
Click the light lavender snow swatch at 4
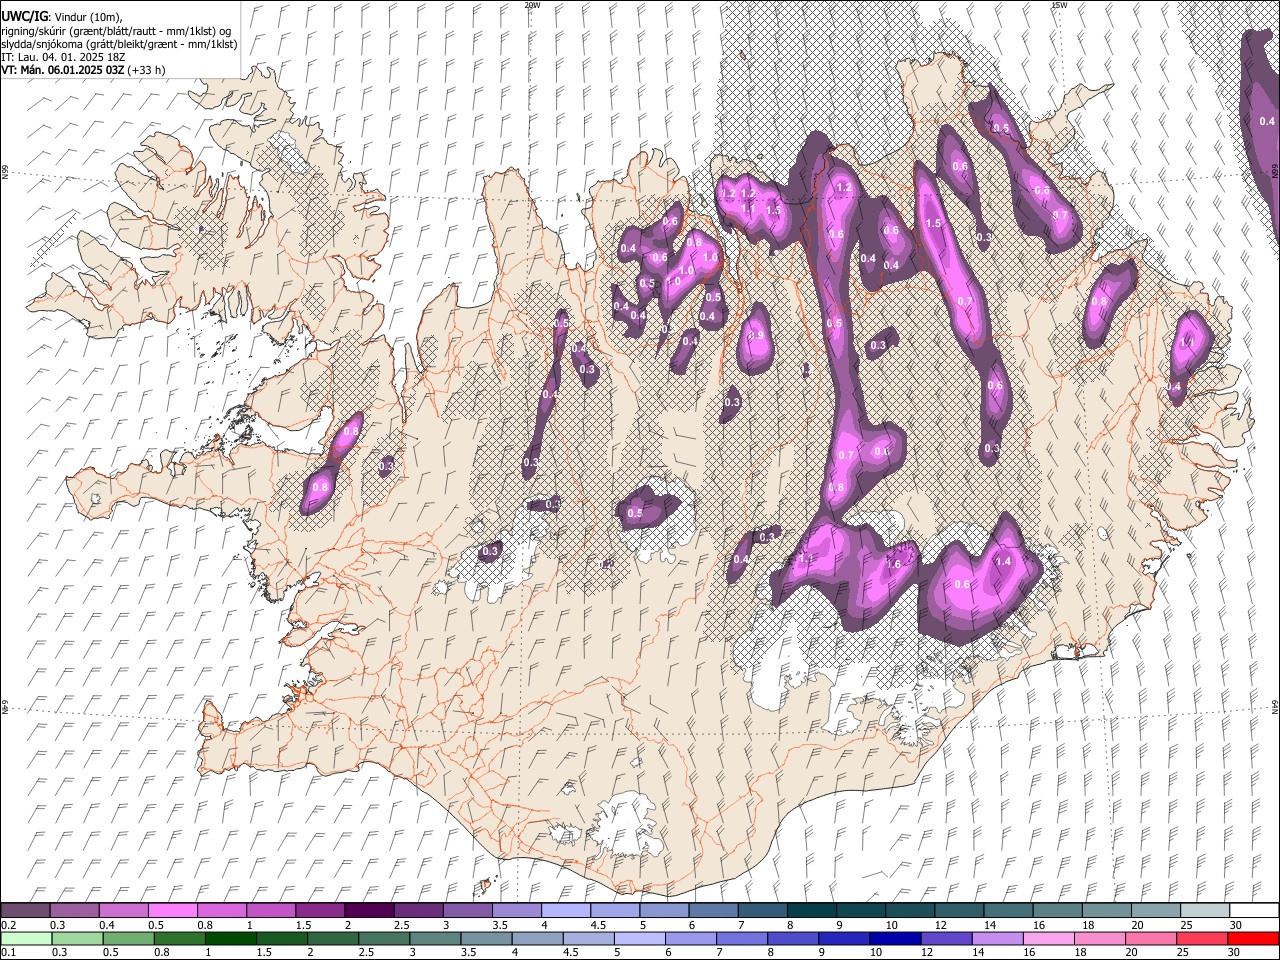(566, 911)
